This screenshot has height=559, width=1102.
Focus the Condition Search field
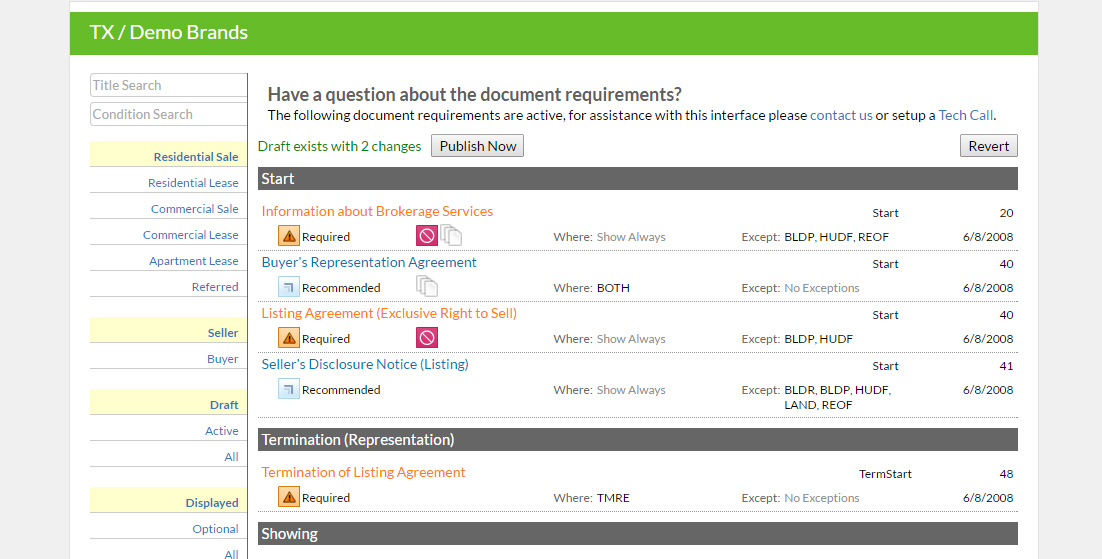[x=169, y=114]
